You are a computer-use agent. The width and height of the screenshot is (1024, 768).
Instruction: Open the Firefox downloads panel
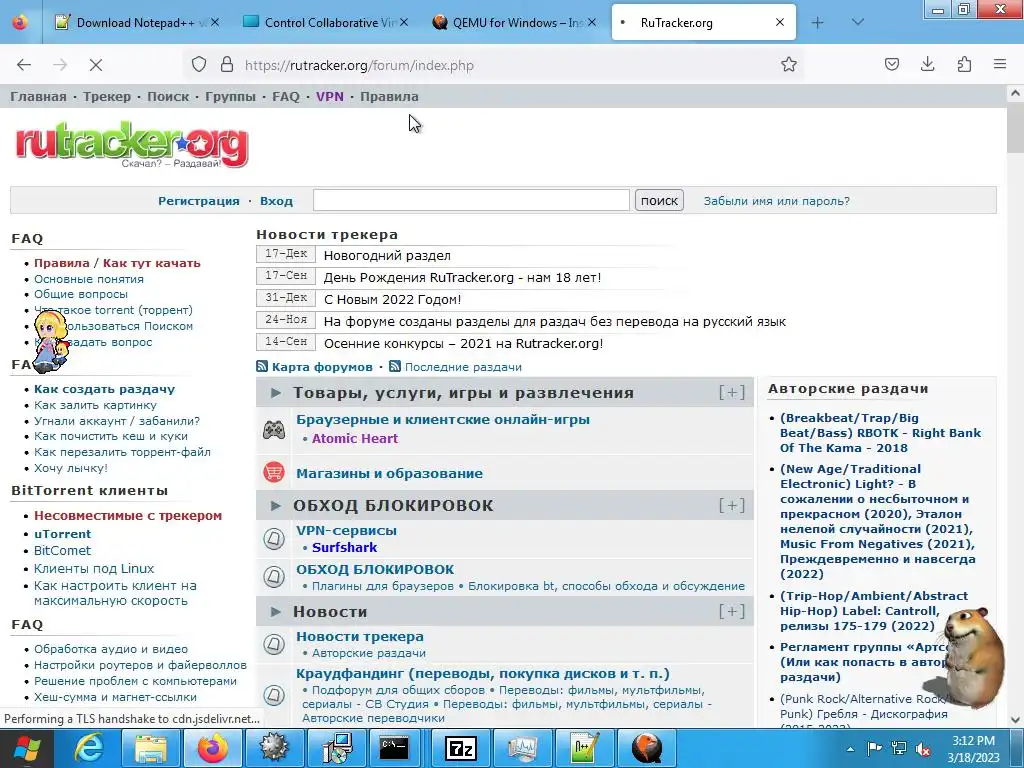tap(927, 64)
